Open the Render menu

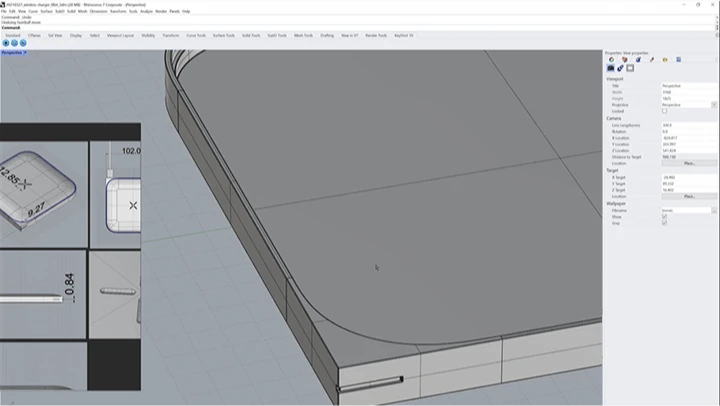tap(161, 11)
